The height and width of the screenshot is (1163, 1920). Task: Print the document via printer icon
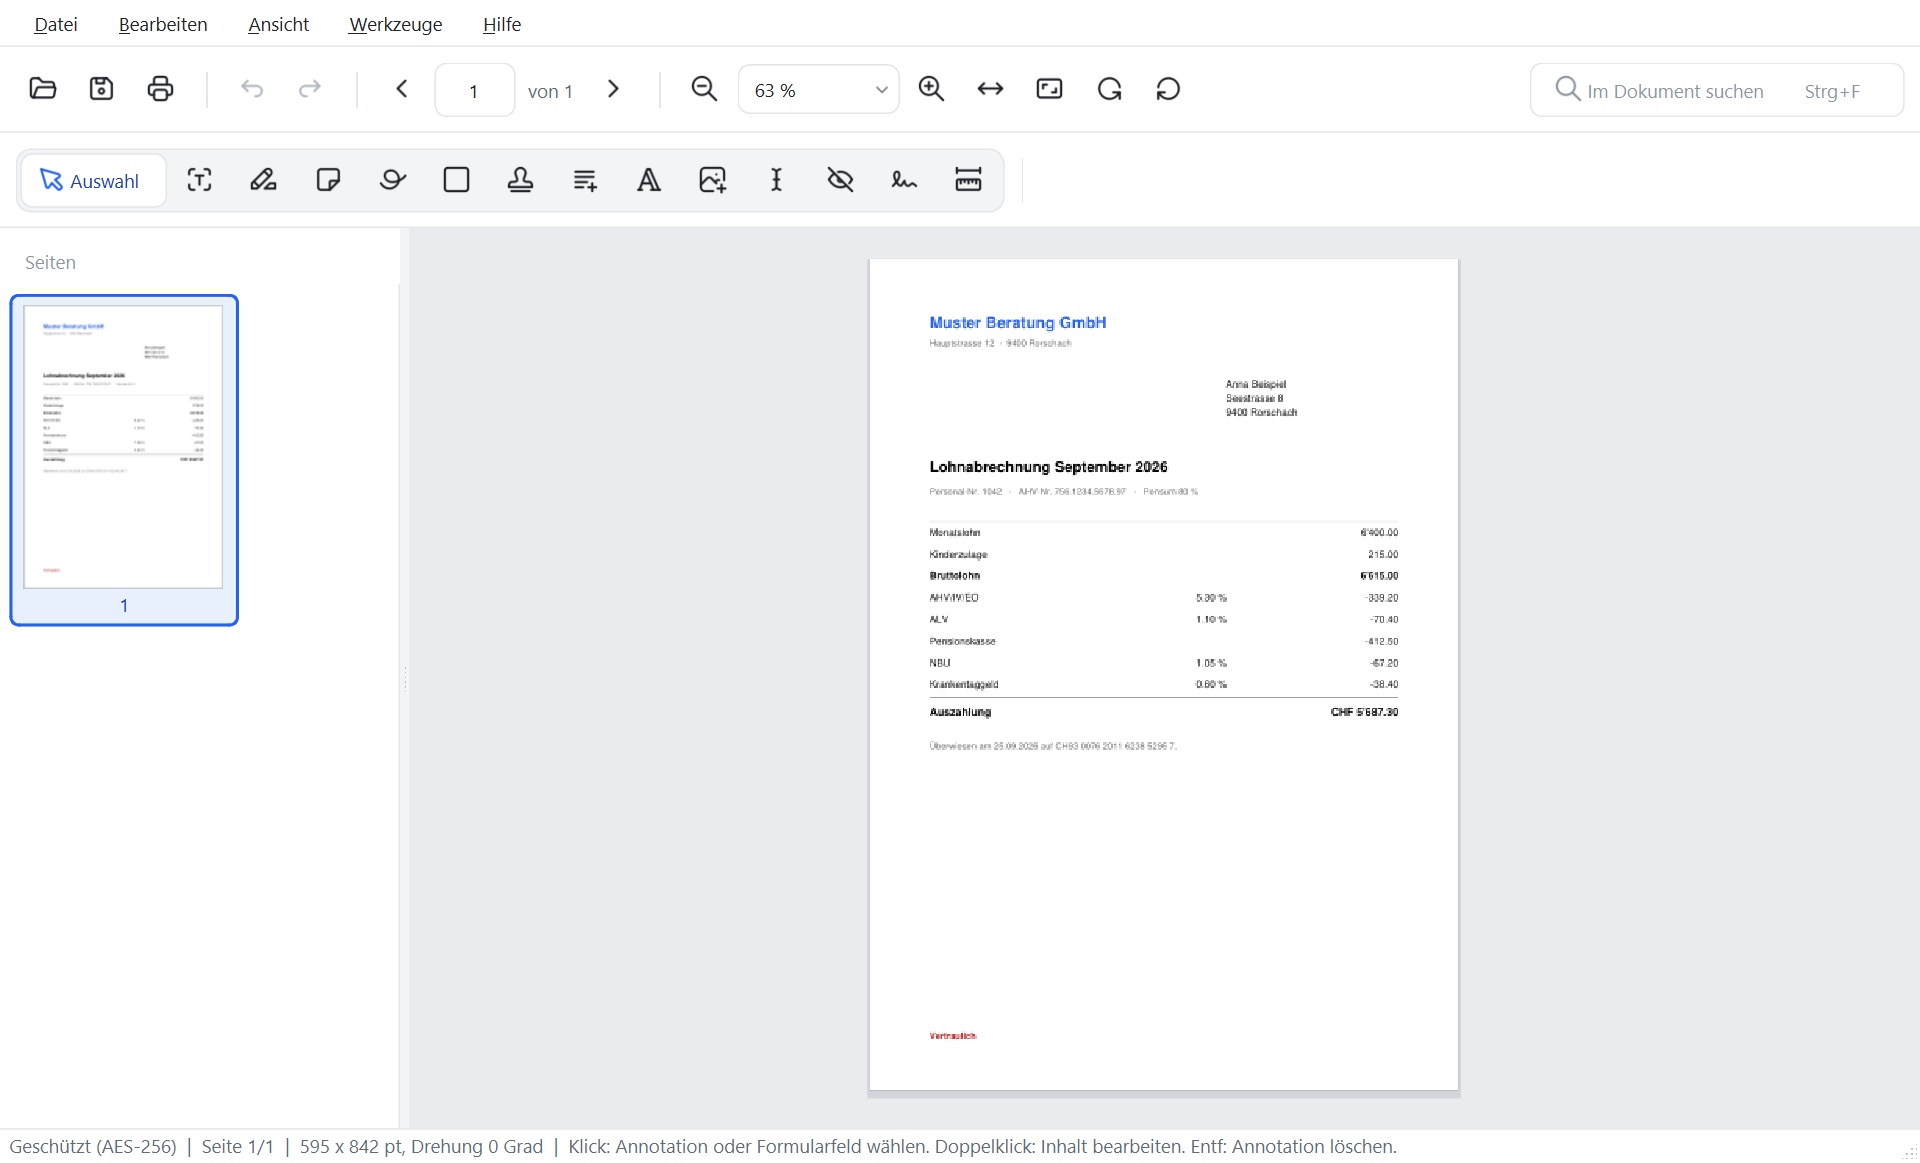[160, 89]
